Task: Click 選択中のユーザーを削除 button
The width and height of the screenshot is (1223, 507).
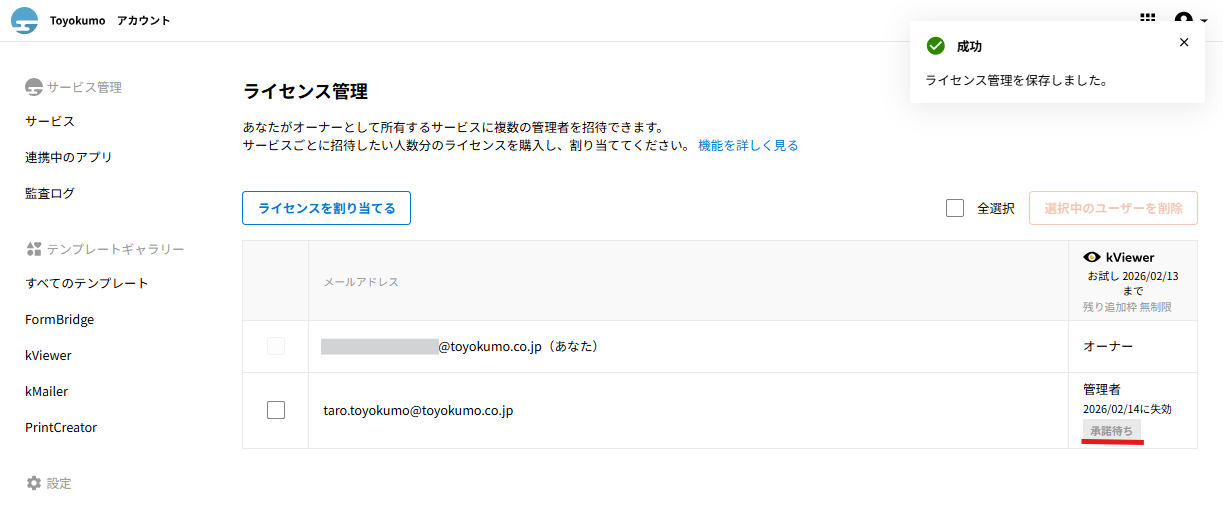Action: point(1113,208)
